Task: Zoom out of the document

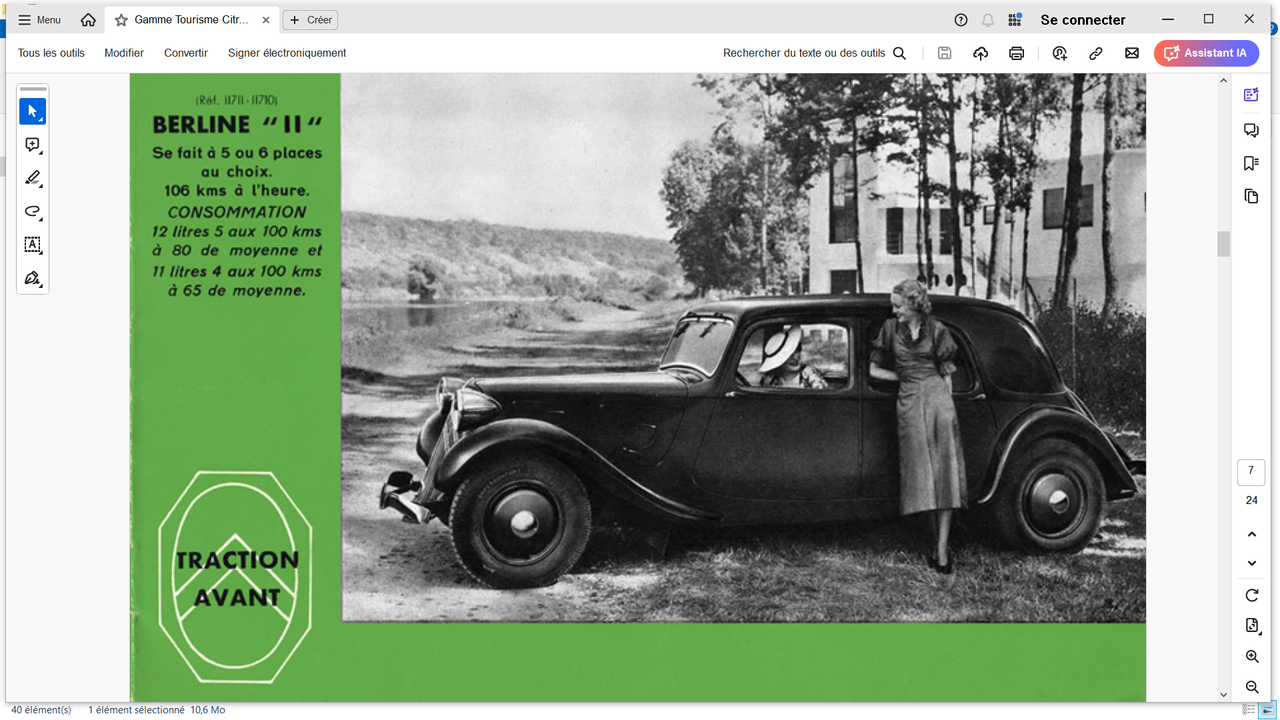Action: click(1252, 687)
